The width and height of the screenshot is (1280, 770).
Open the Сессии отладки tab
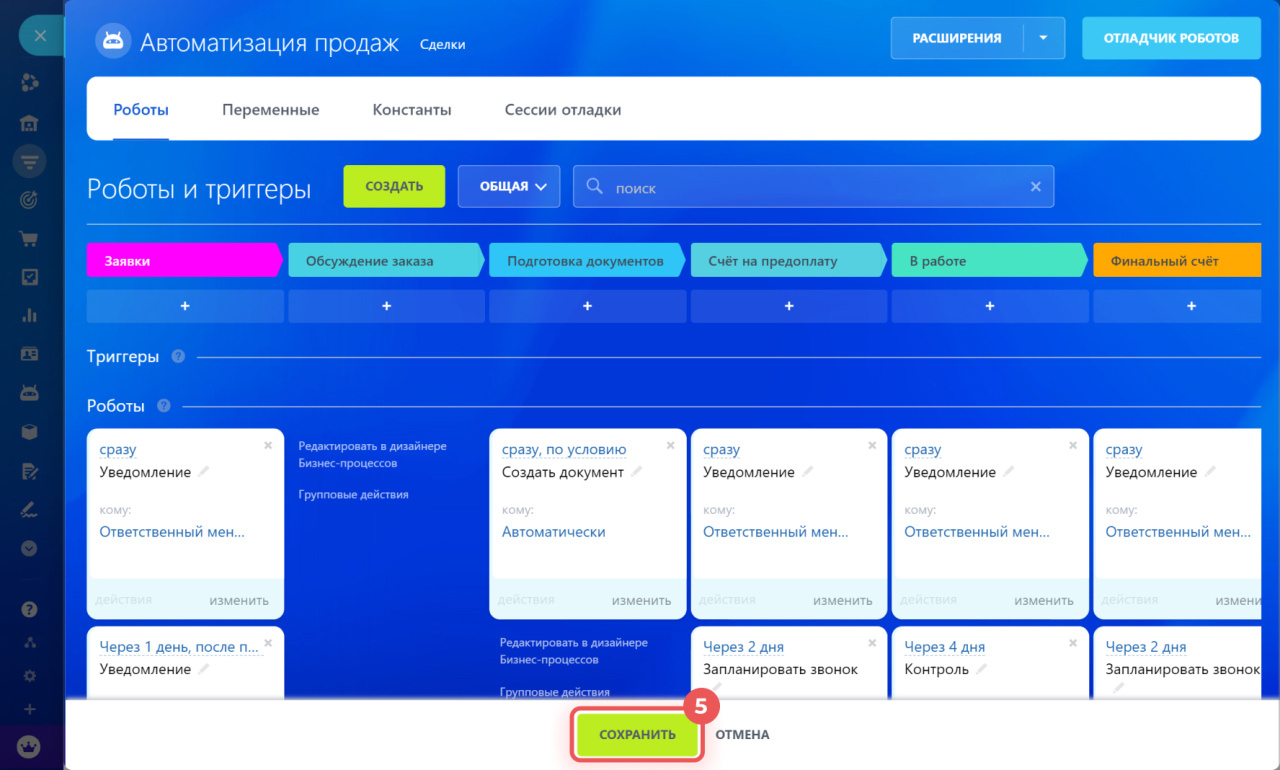tap(562, 110)
